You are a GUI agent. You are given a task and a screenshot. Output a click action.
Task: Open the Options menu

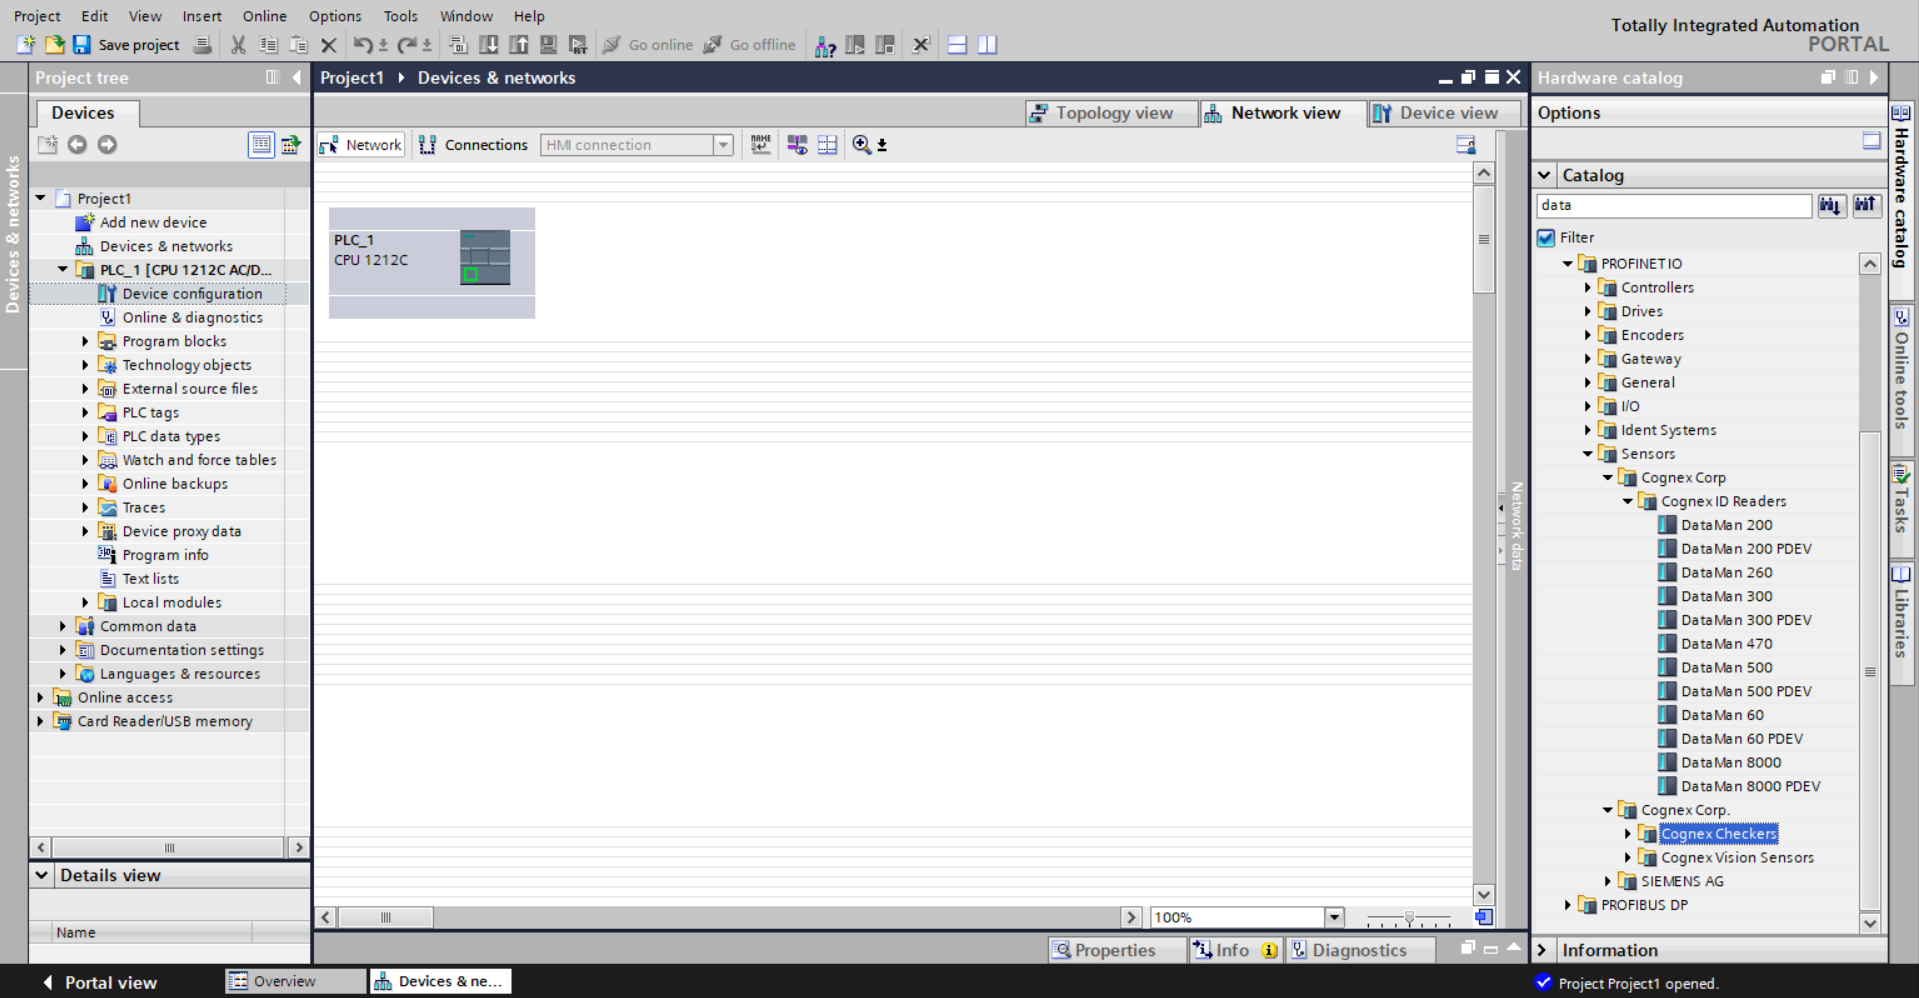(x=334, y=16)
